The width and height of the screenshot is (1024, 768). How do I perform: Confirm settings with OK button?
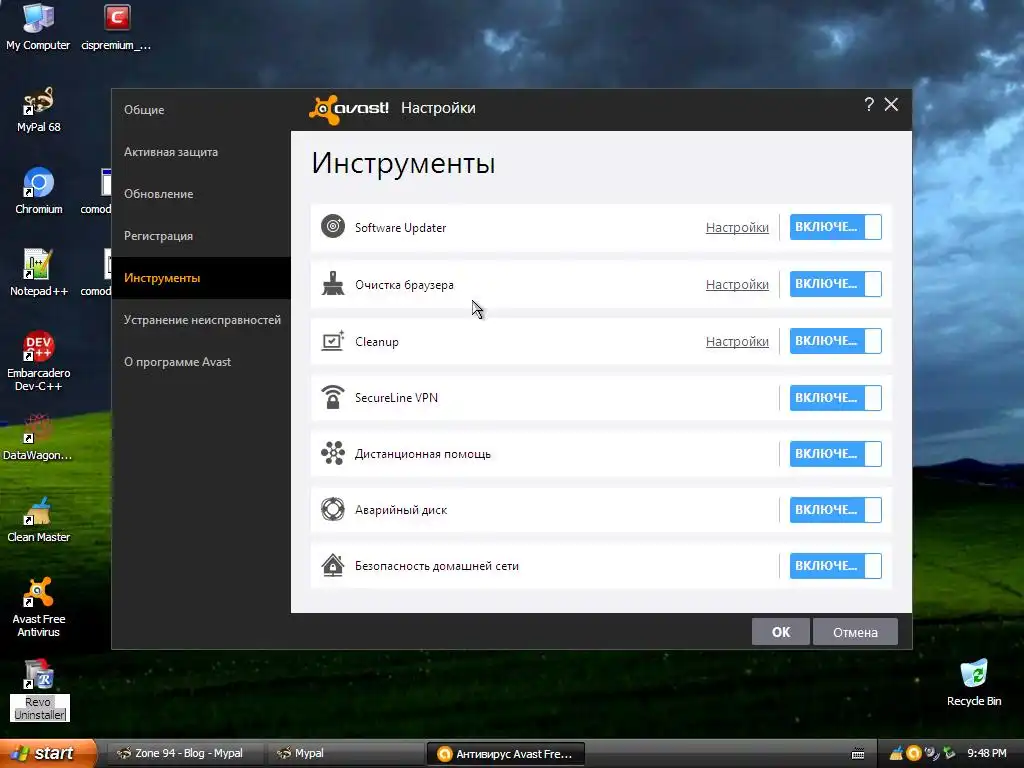pos(780,632)
